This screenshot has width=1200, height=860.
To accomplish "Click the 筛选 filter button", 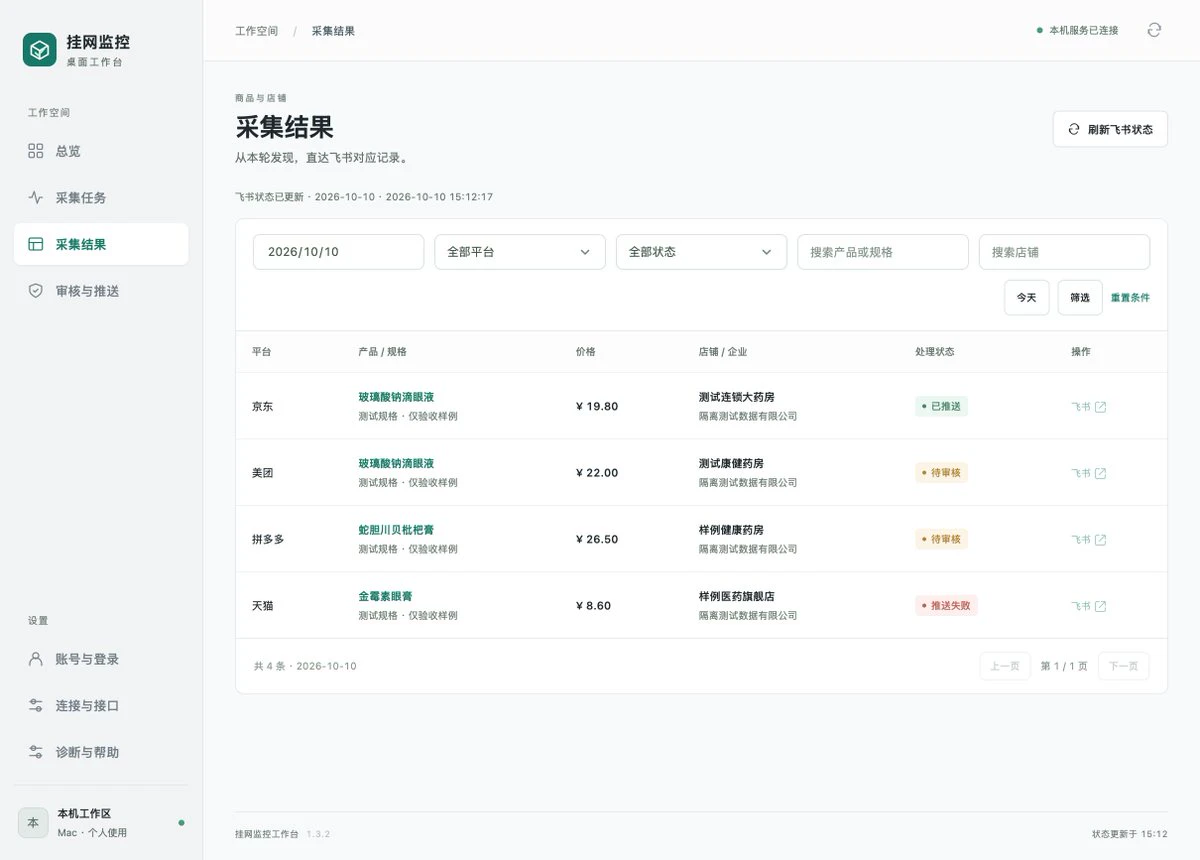I will click(1080, 298).
